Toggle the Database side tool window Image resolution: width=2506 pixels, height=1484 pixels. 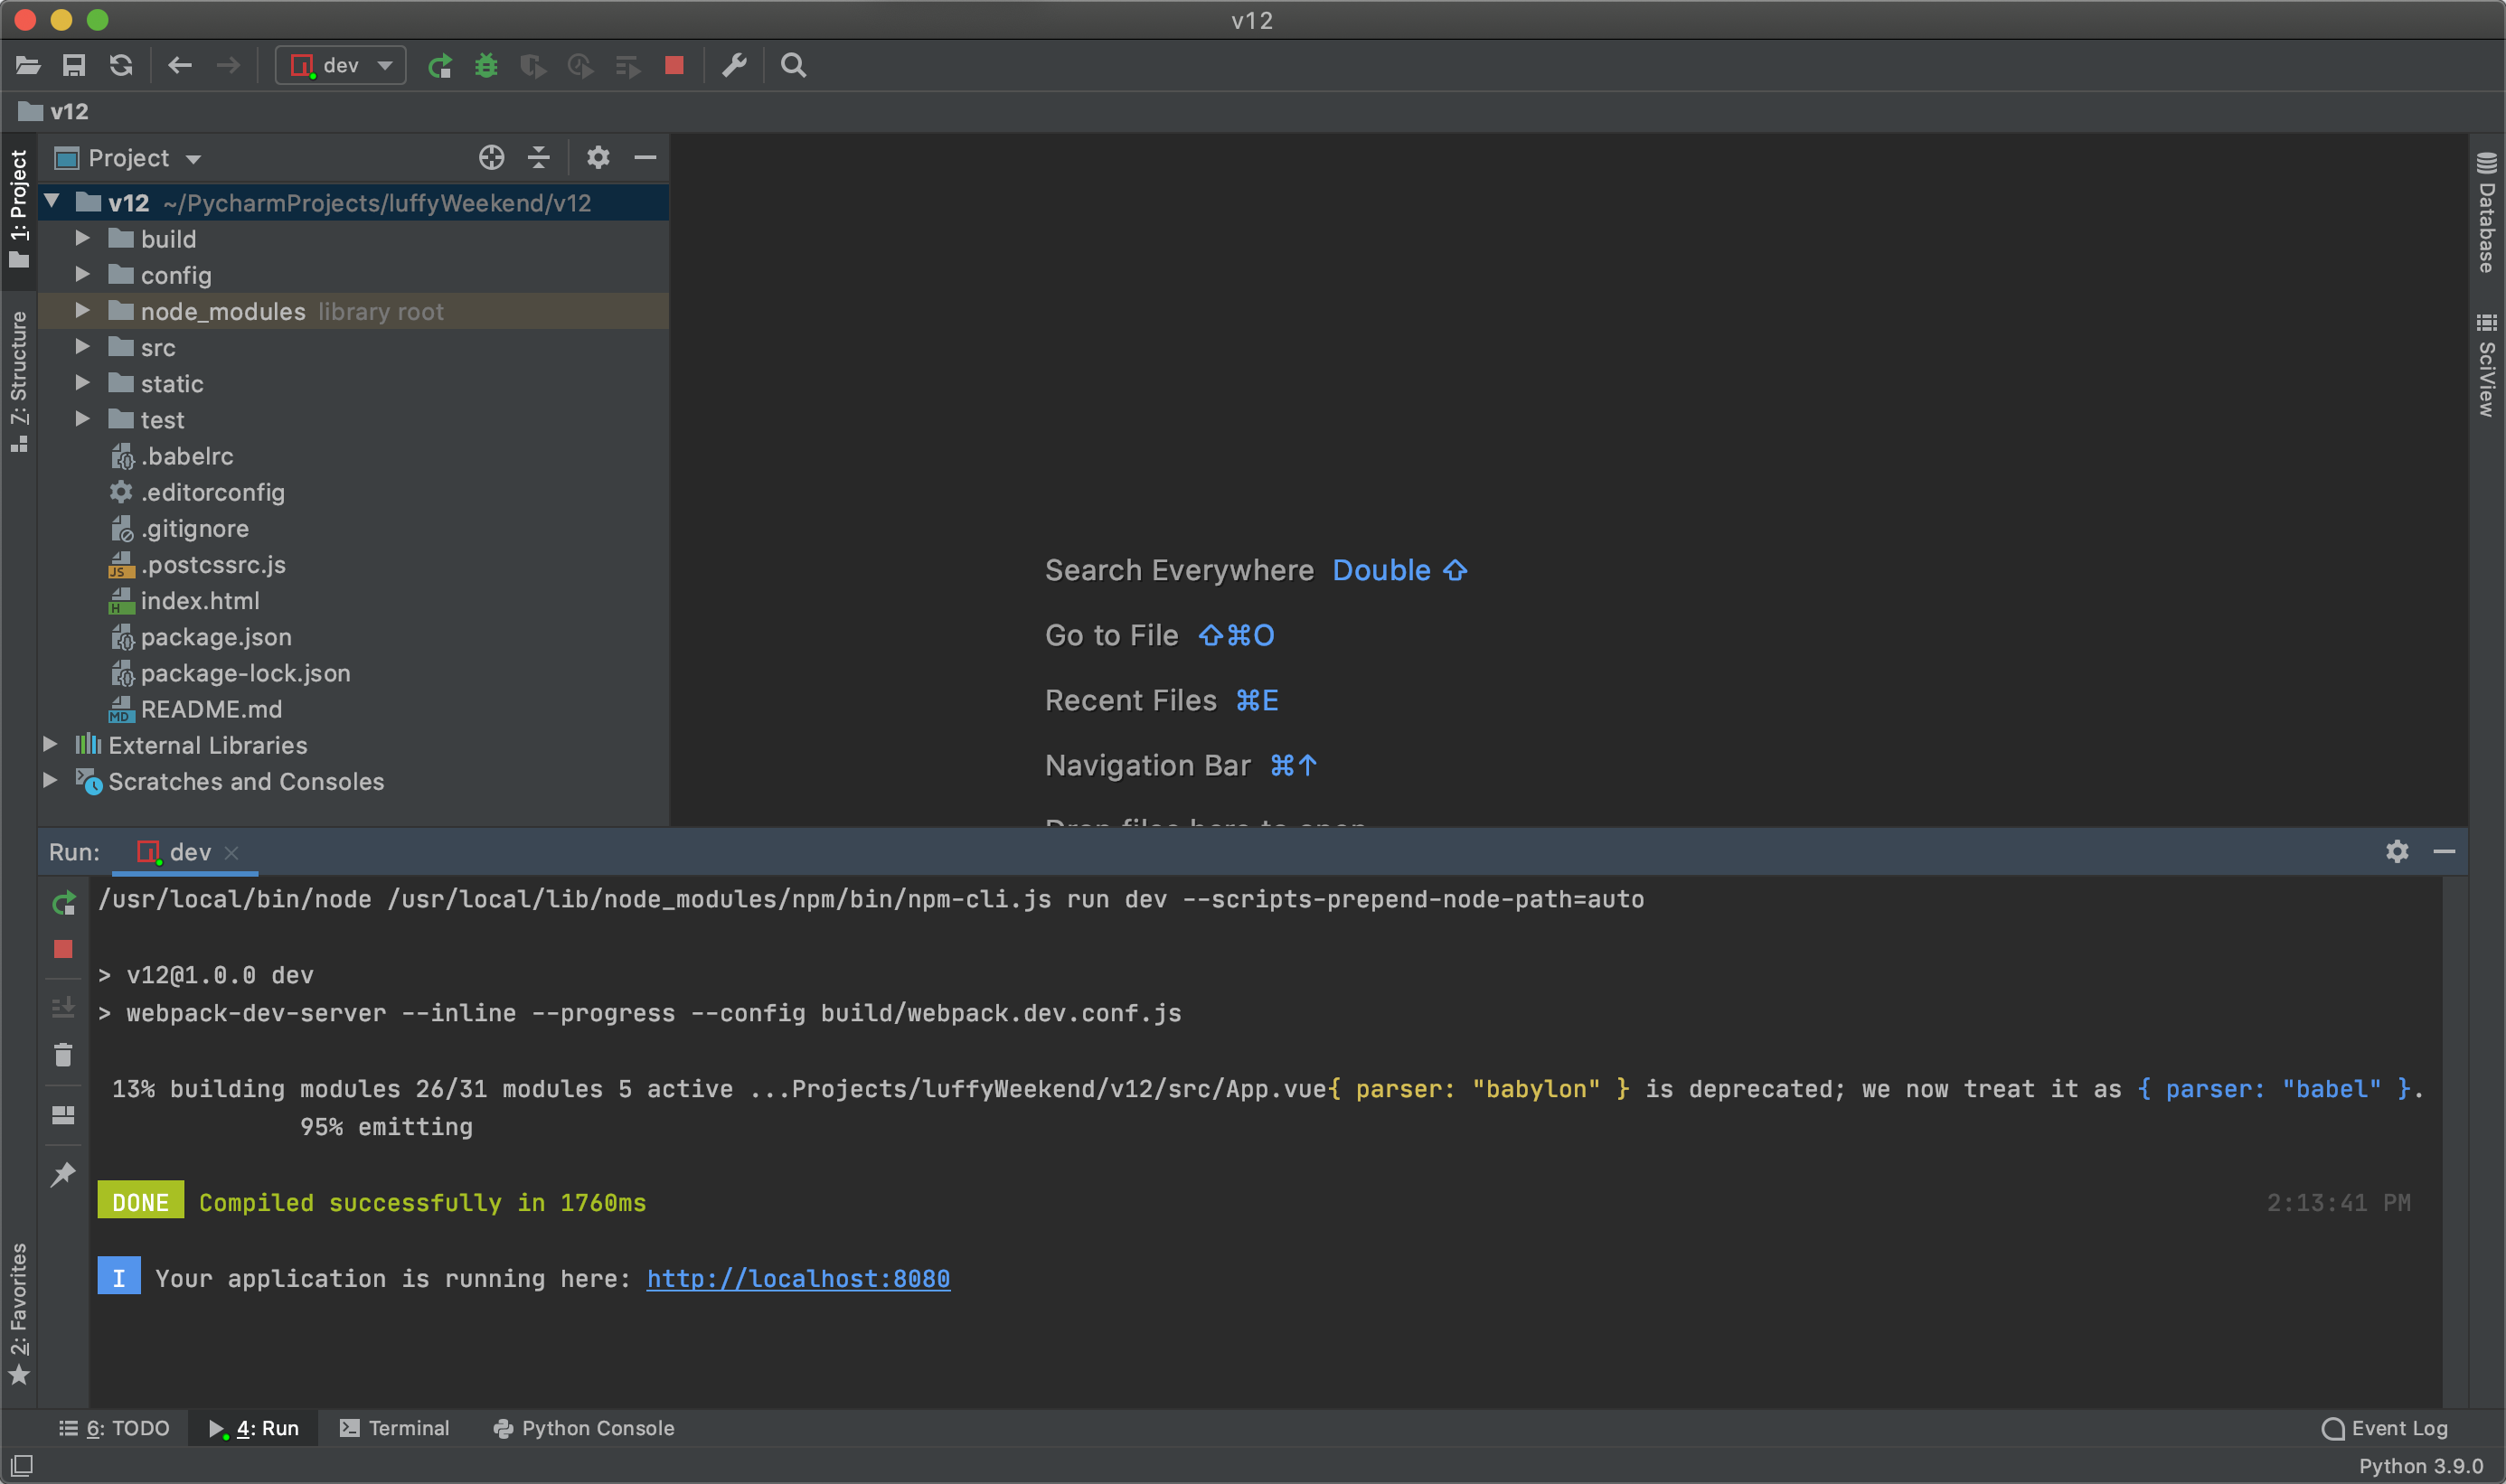pos(2487,212)
